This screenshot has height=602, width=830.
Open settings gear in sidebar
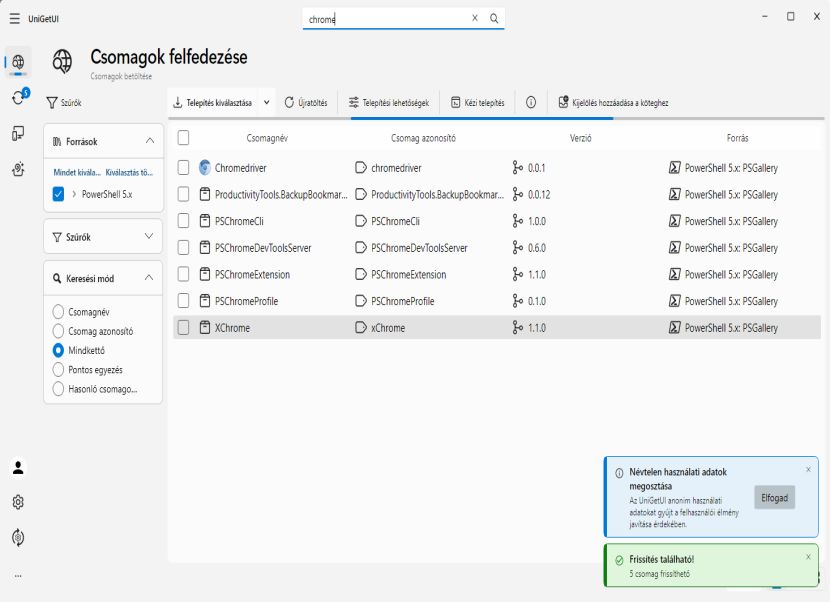click(18, 502)
